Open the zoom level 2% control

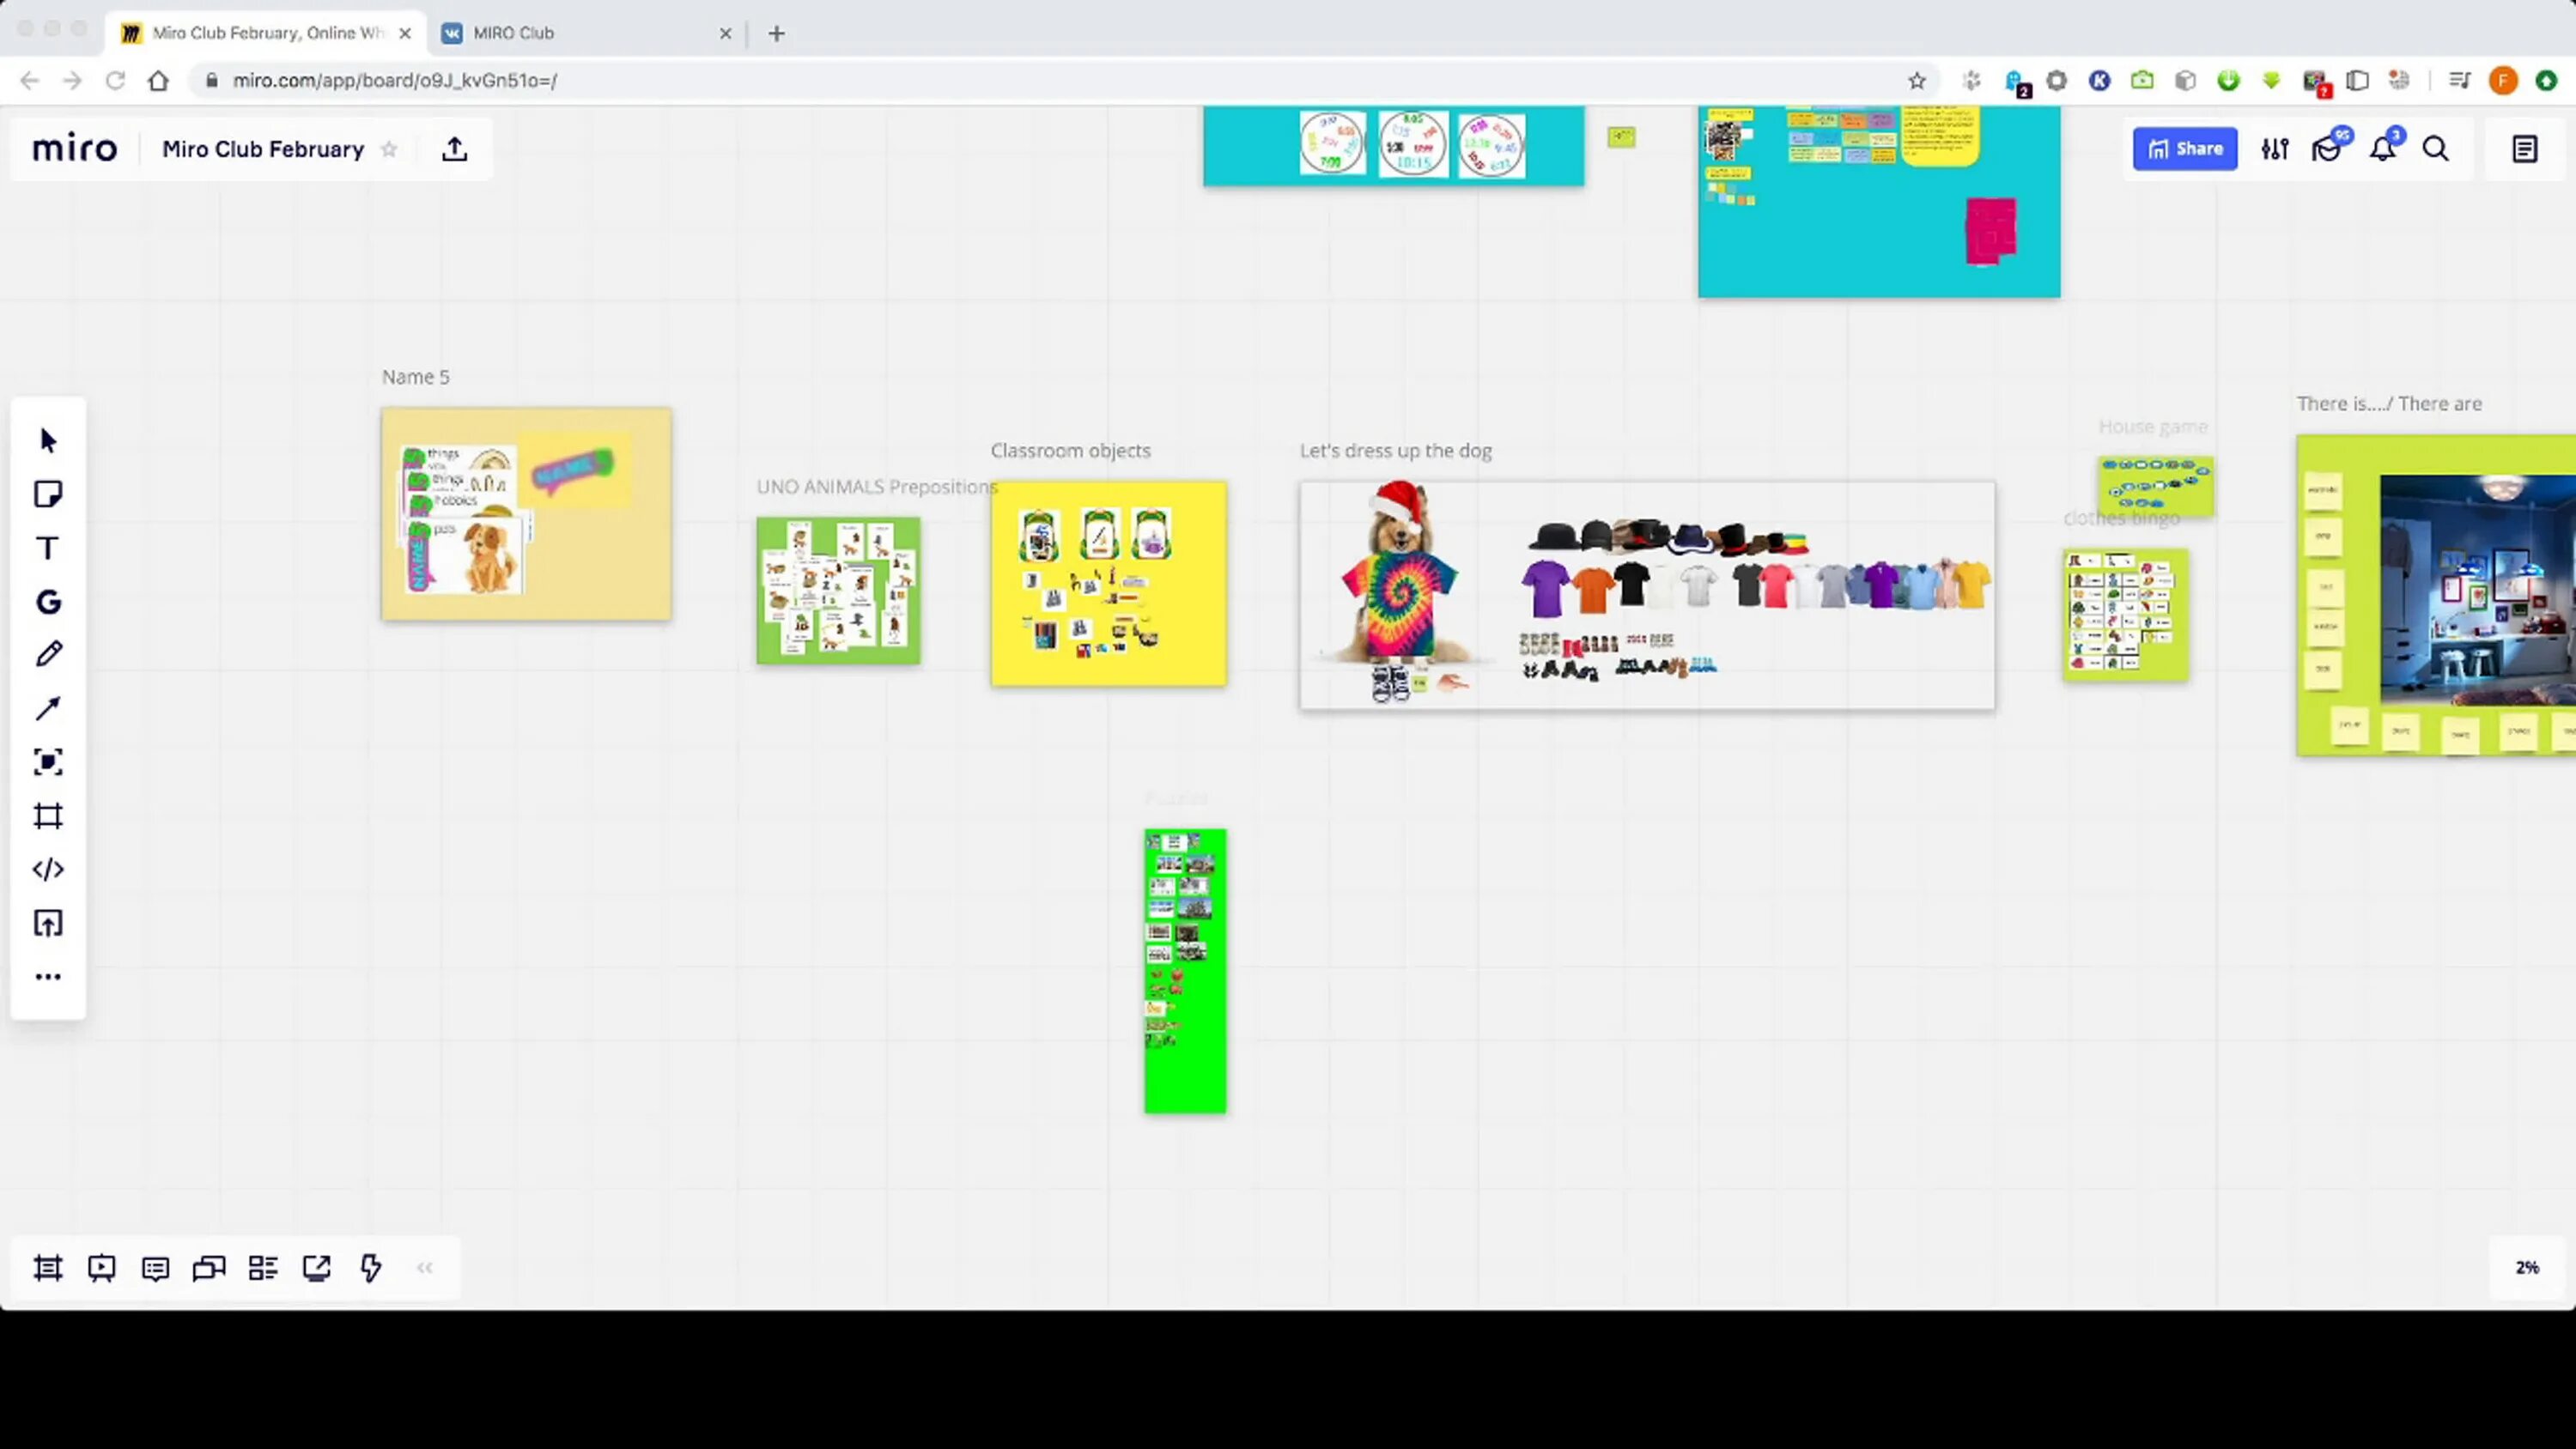[2527, 1268]
